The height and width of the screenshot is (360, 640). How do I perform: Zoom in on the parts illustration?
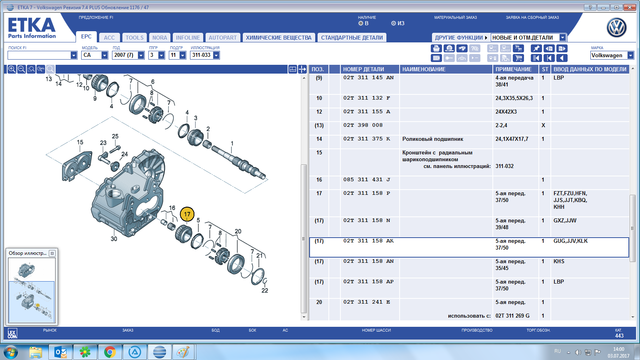click(12, 69)
